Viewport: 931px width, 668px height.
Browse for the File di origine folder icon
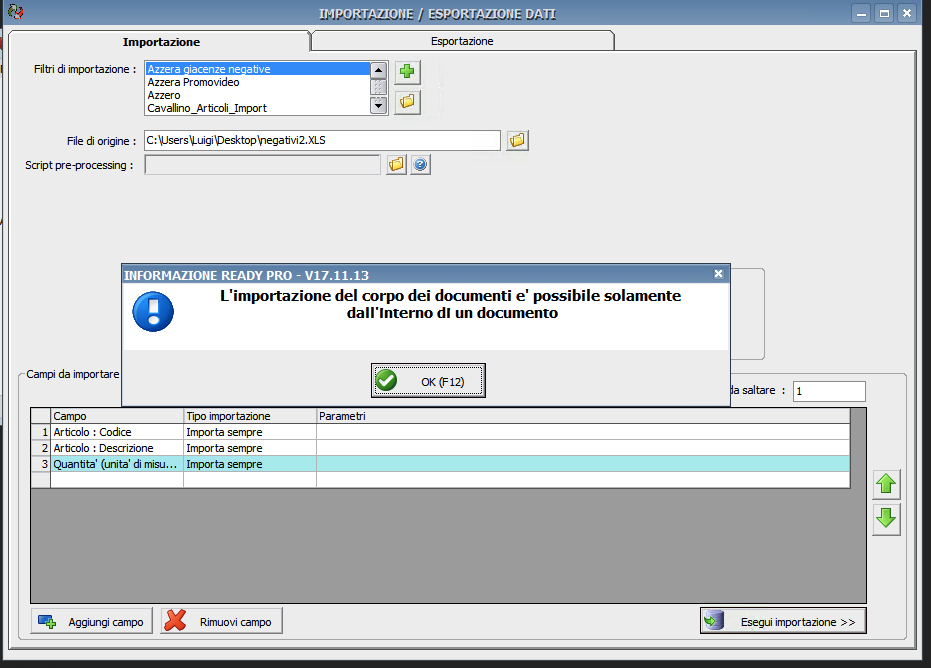click(x=517, y=141)
